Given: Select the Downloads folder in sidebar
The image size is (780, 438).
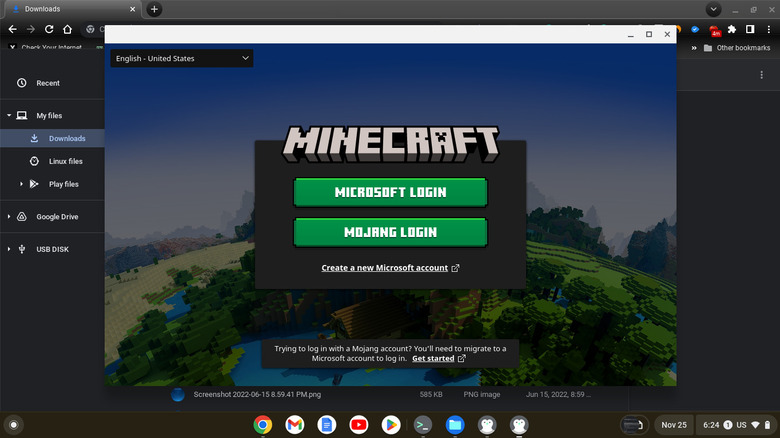Looking at the screenshot, I should pyautogui.click(x=67, y=139).
